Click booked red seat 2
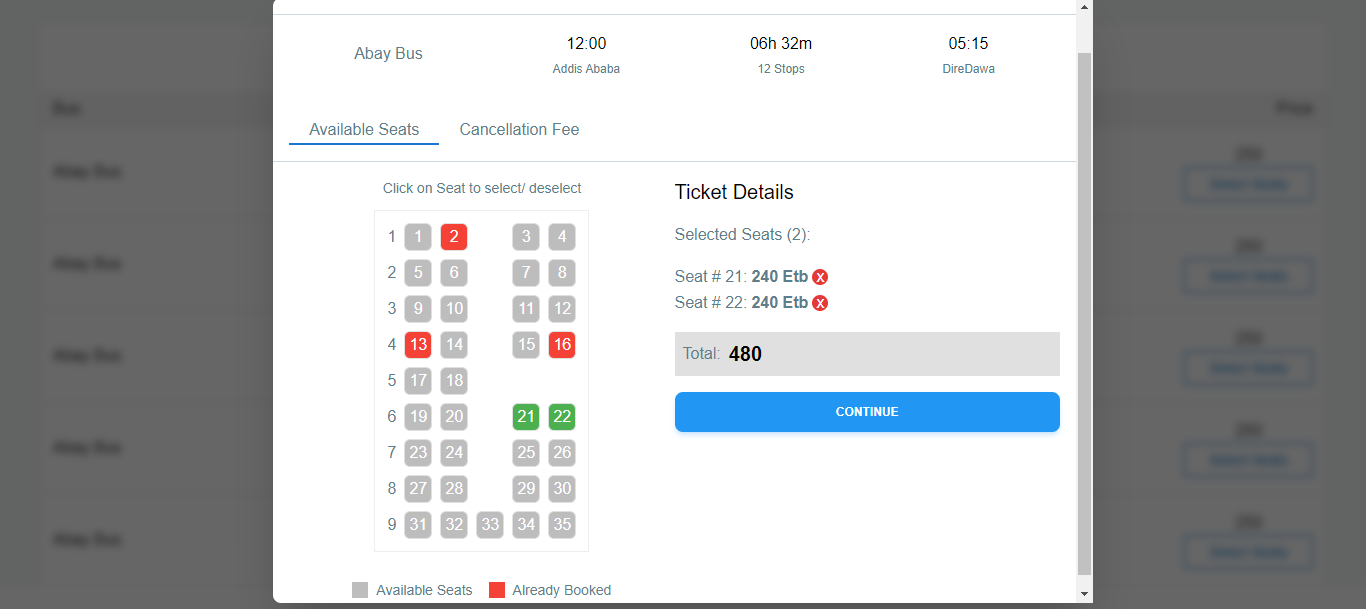Image resolution: width=1366 pixels, height=609 pixels. point(454,237)
